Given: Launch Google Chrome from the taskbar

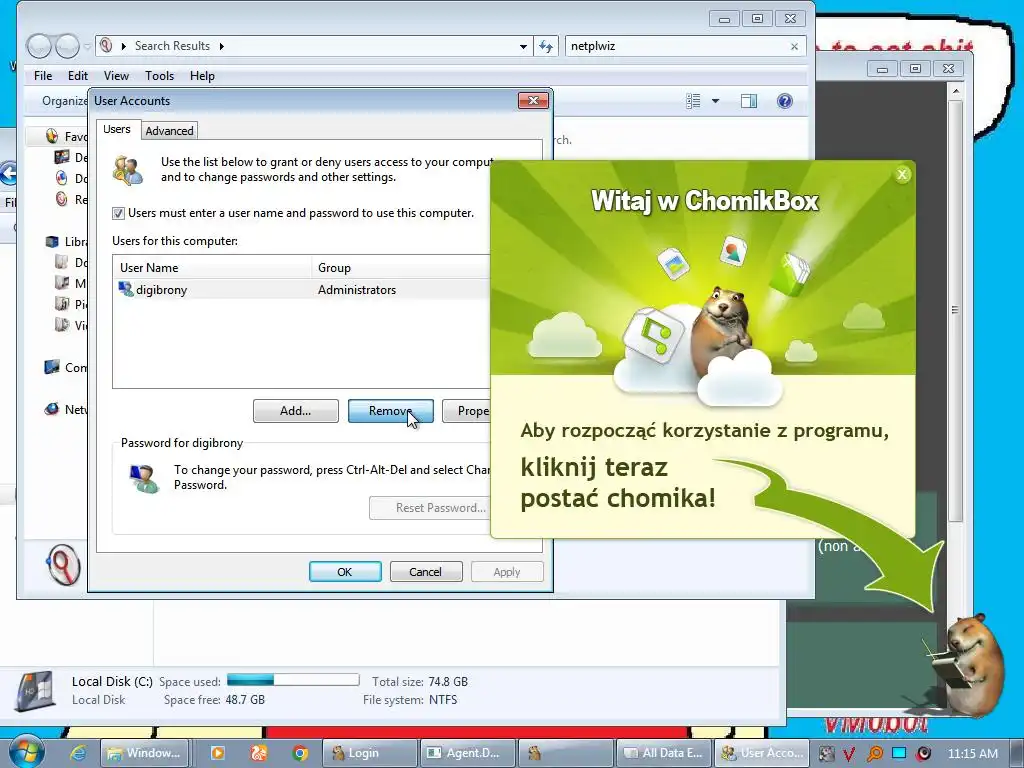Looking at the screenshot, I should pyautogui.click(x=300, y=753).
